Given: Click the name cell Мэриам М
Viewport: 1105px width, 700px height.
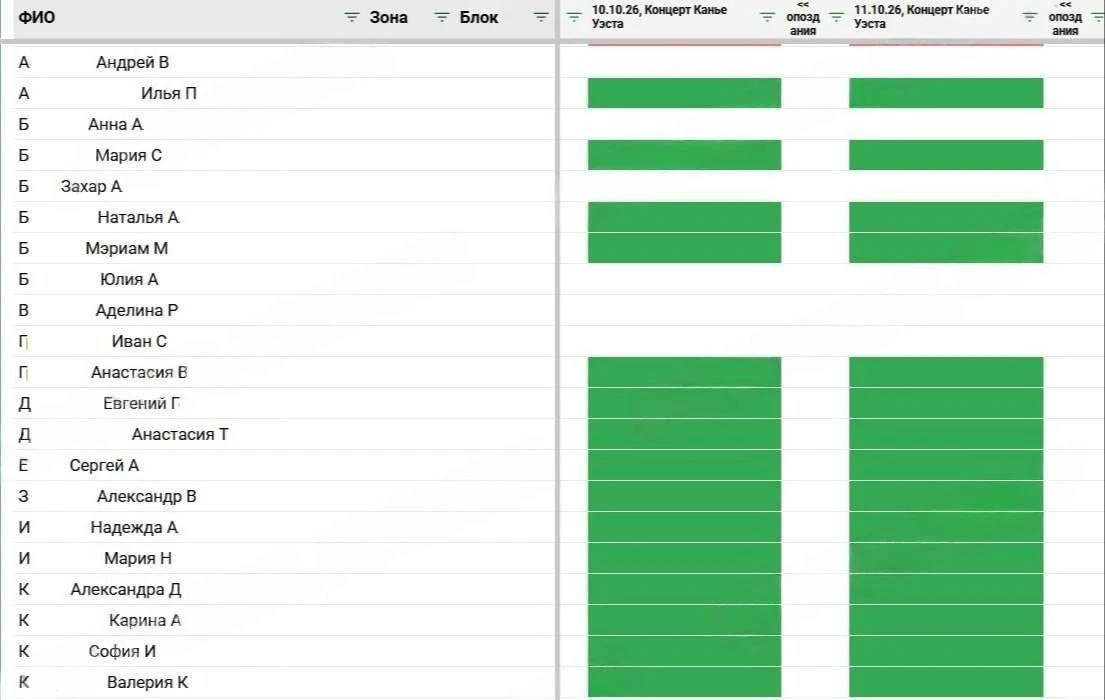Looking at the screenshot, I should click(127, 248).
